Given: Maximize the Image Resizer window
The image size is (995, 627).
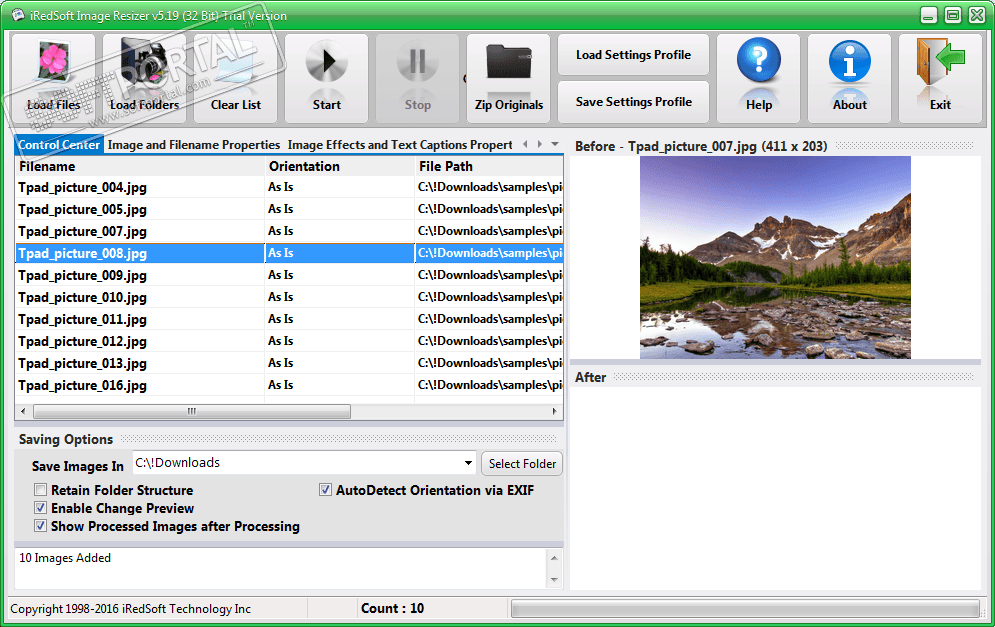Looking at the screenshot, I should (952, 15).
